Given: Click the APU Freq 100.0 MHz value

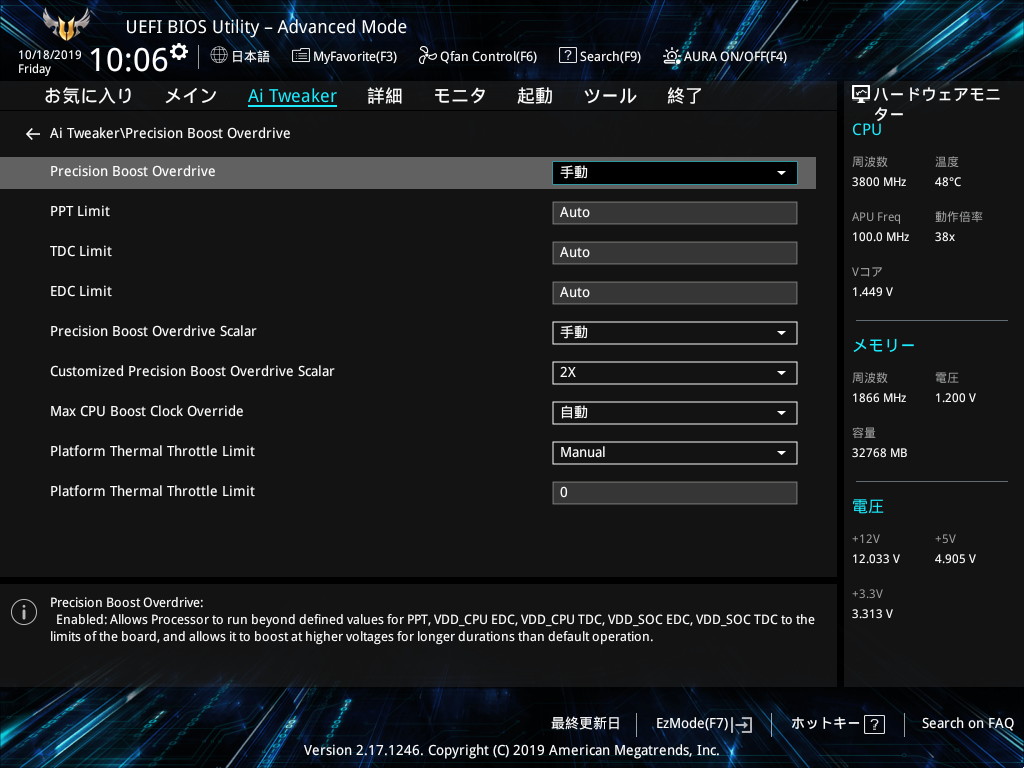Looking at the screenshot, I should pos(880,237).
